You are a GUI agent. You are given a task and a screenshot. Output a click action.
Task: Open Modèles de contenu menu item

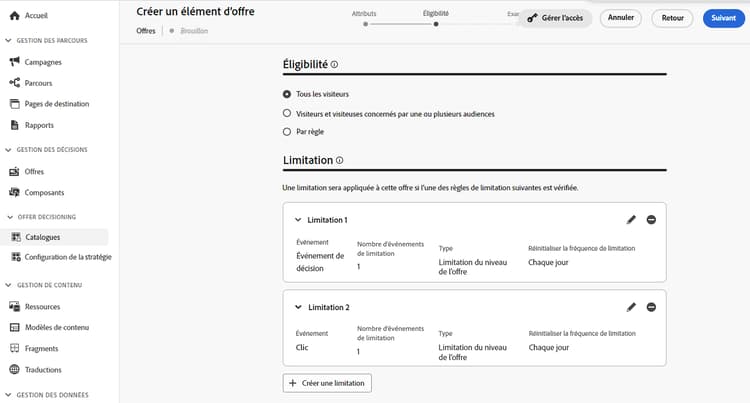coord(57,327)
